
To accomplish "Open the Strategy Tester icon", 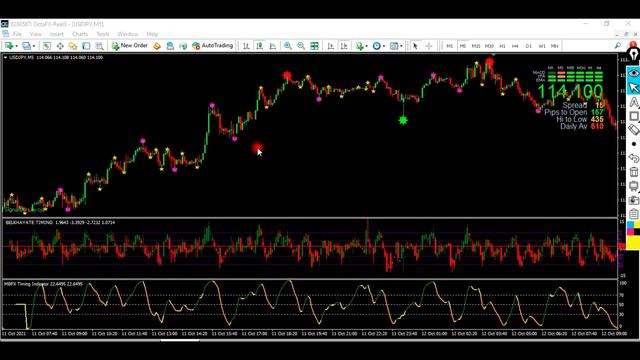I will point(99,46).
